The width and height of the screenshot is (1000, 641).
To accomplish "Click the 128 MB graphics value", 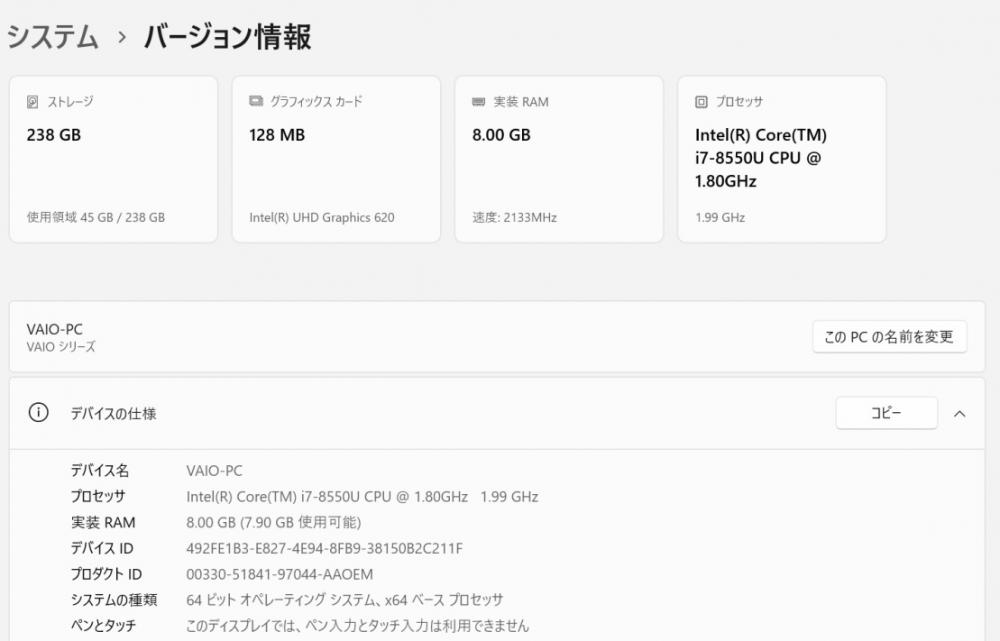I will point(277,135).
